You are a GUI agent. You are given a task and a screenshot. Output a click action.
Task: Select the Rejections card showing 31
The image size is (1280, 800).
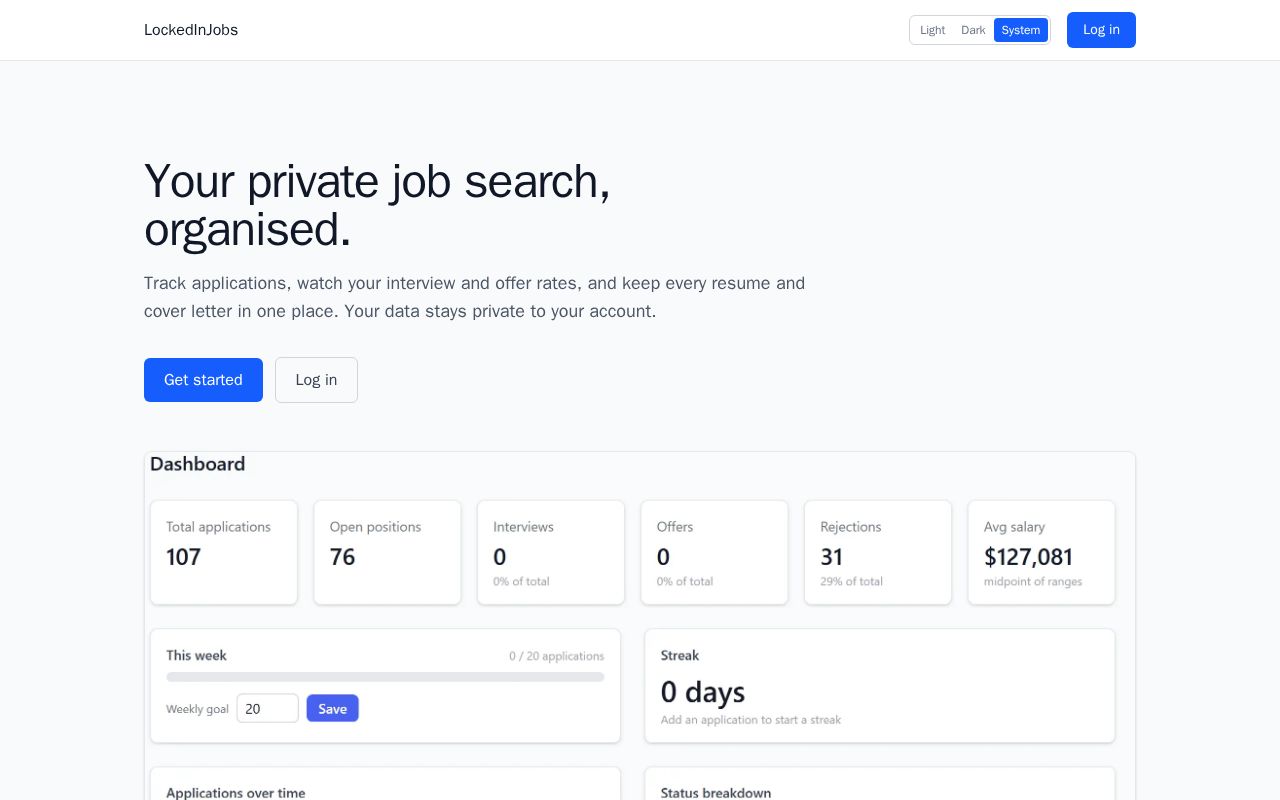(x=878, y=552)
